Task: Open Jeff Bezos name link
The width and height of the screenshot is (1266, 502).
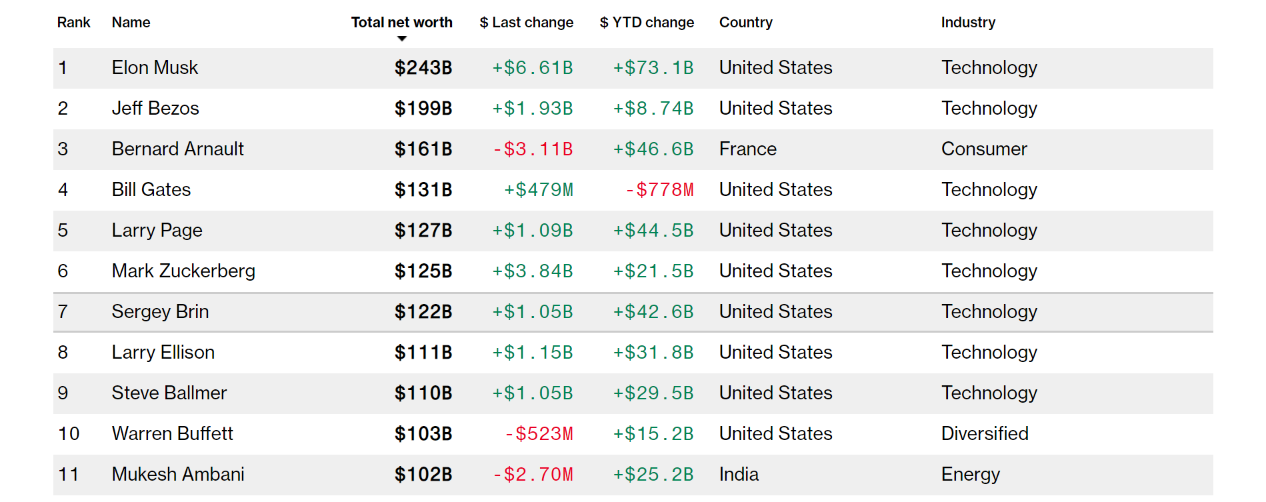Action: point(155,108)
